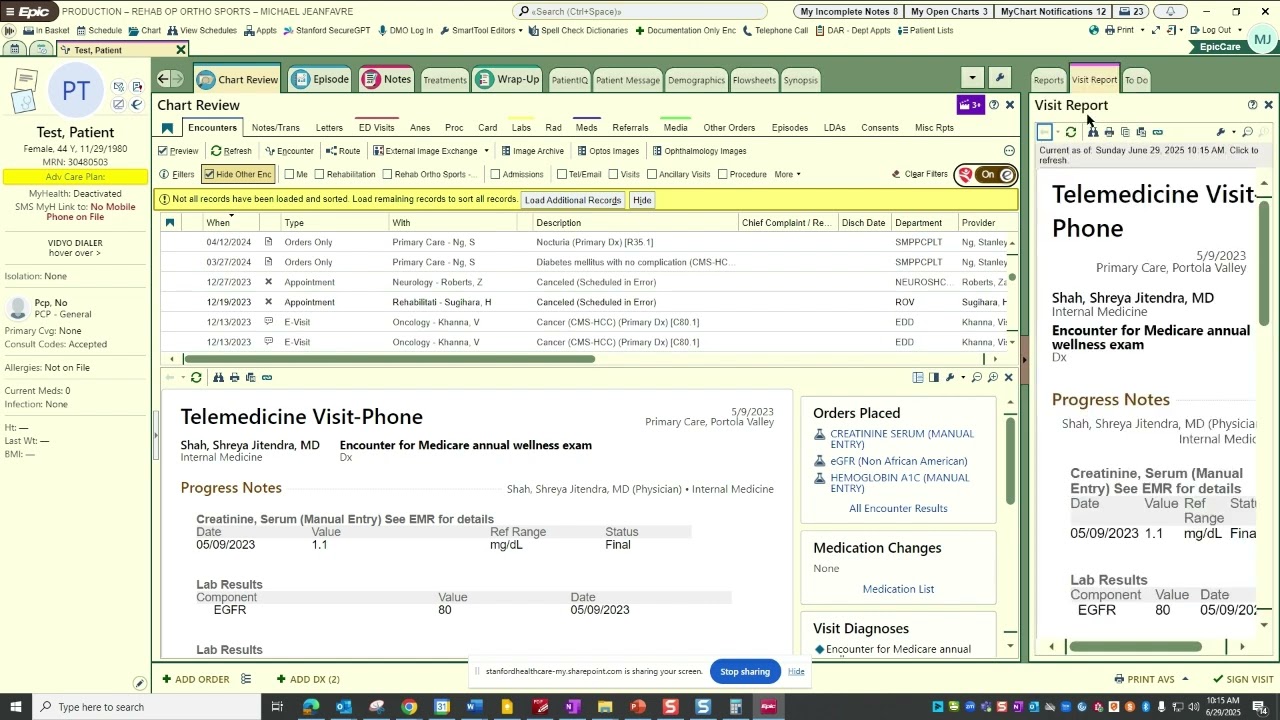
Task: Uncheck Hide Other Enc filter
Action: [x=209, y=174]
